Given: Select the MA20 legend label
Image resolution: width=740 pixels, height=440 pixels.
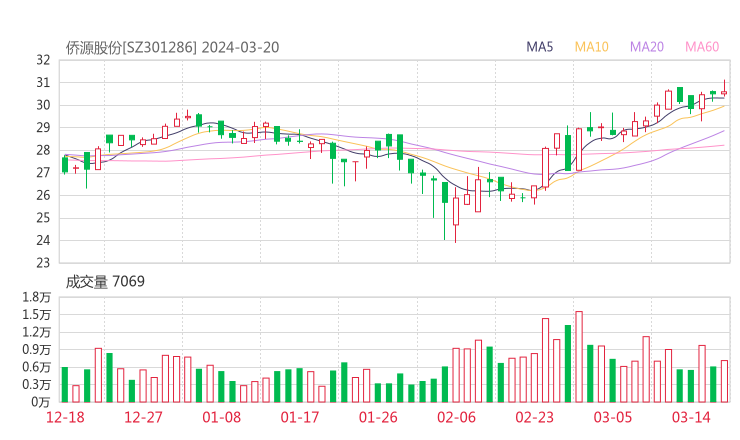Looking at the screenshot, I should 647,47.
